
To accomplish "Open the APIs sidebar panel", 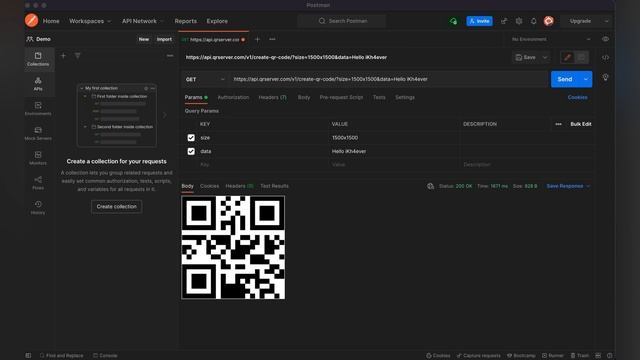I will click(x=38, y=84).
